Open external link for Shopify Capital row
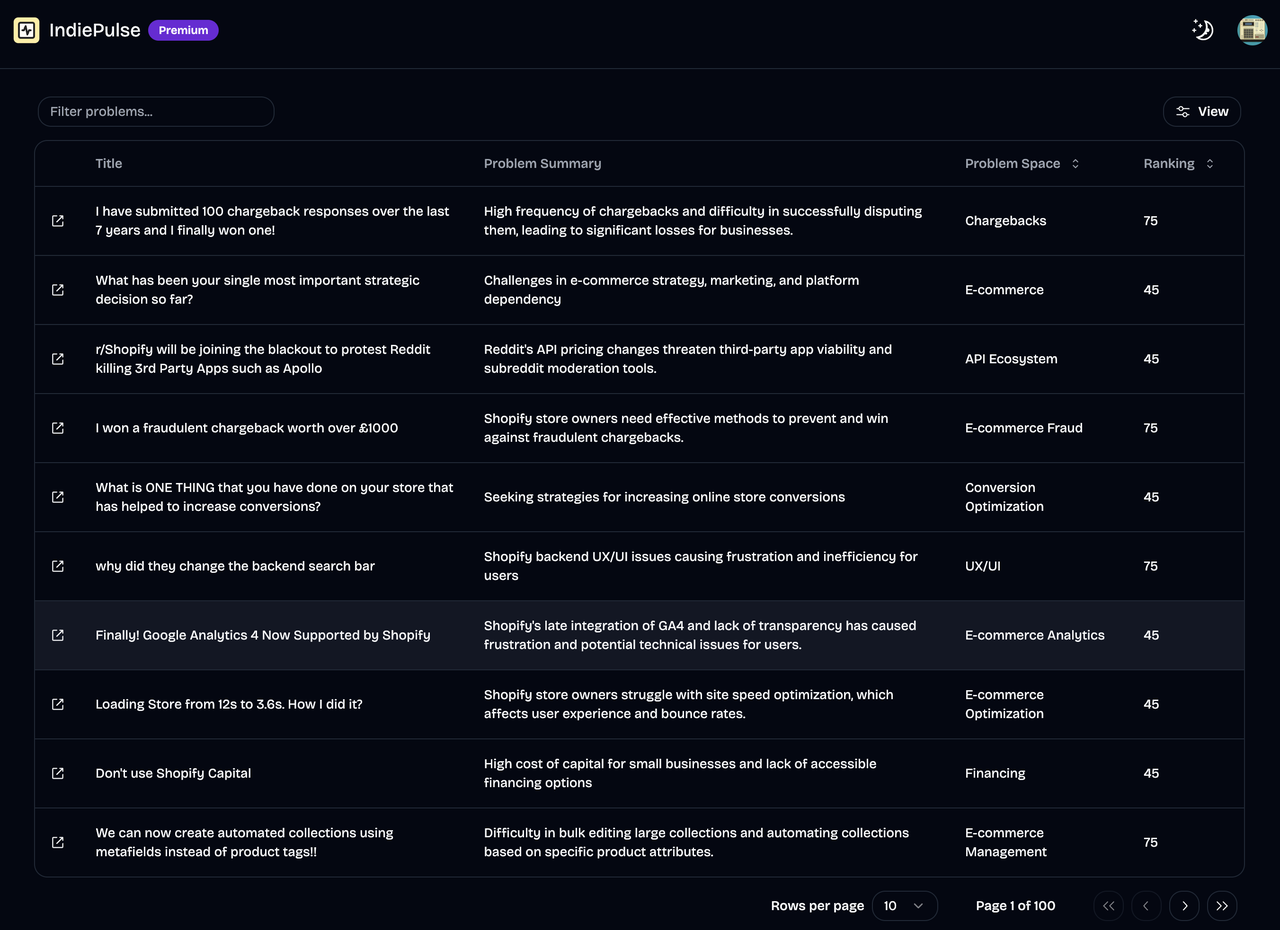This screenshot has height=930, width=1280. tap(58, 773)
